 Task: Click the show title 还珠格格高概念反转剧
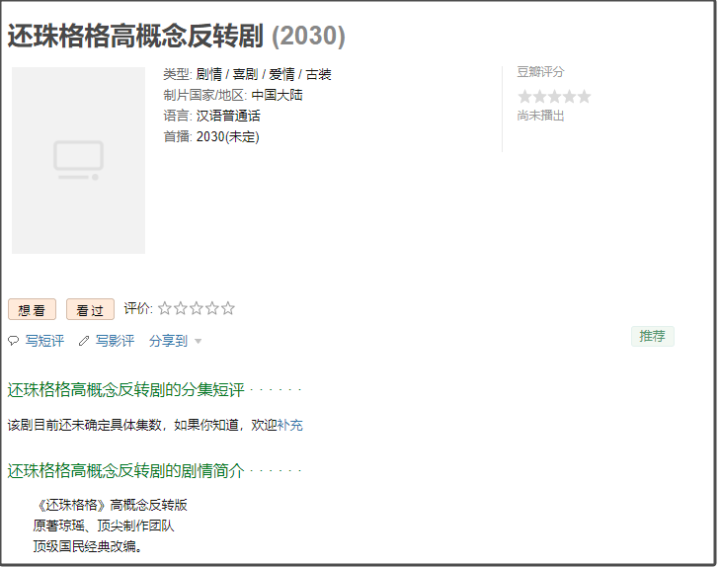point(135,37)
